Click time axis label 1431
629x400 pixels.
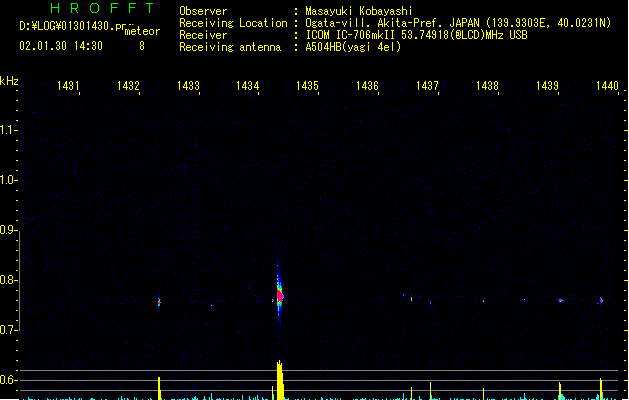[x=68, y=86]
